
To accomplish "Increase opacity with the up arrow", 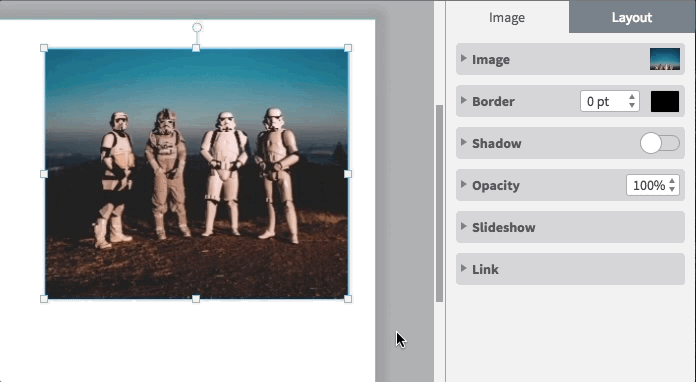I will click(672, 181).
